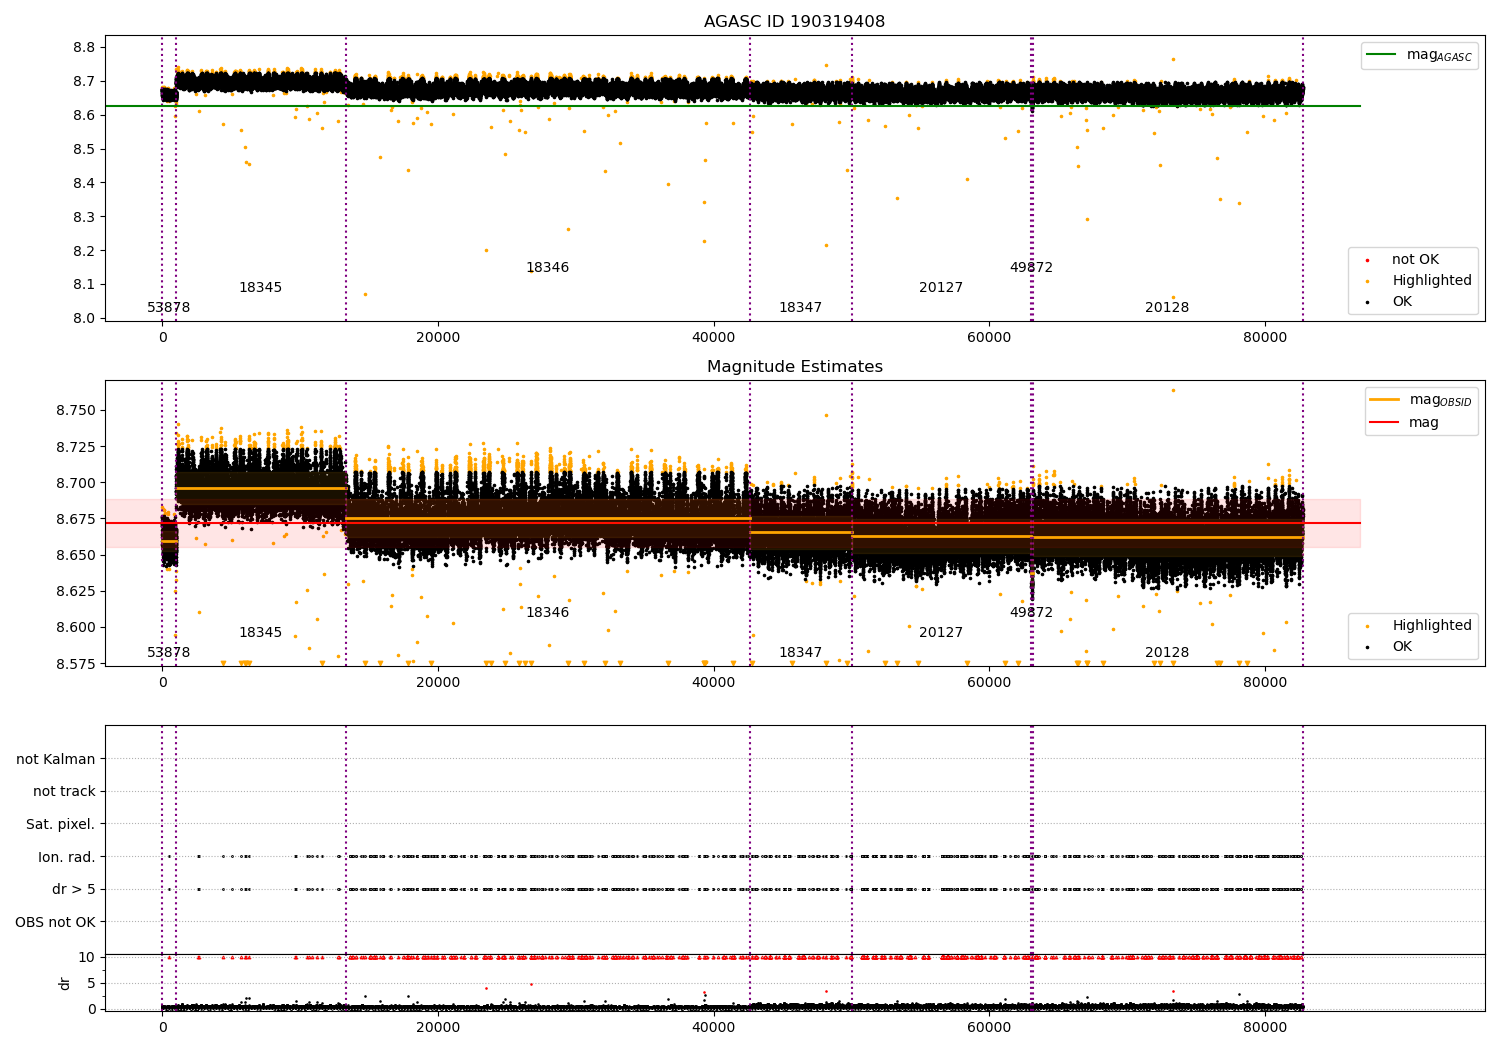The image size is (1500, 1050).
Task: Click obsid label 18346 in Magnitude Estimates plot
Action: pos(547,613)
